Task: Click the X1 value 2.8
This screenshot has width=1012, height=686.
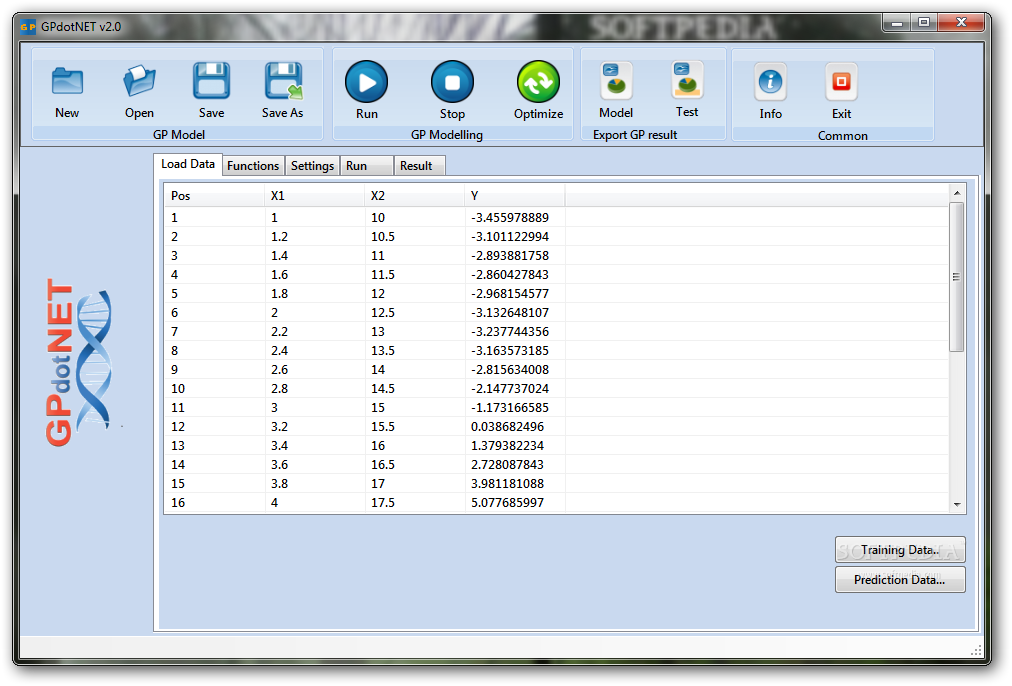Action: (279, 388)
